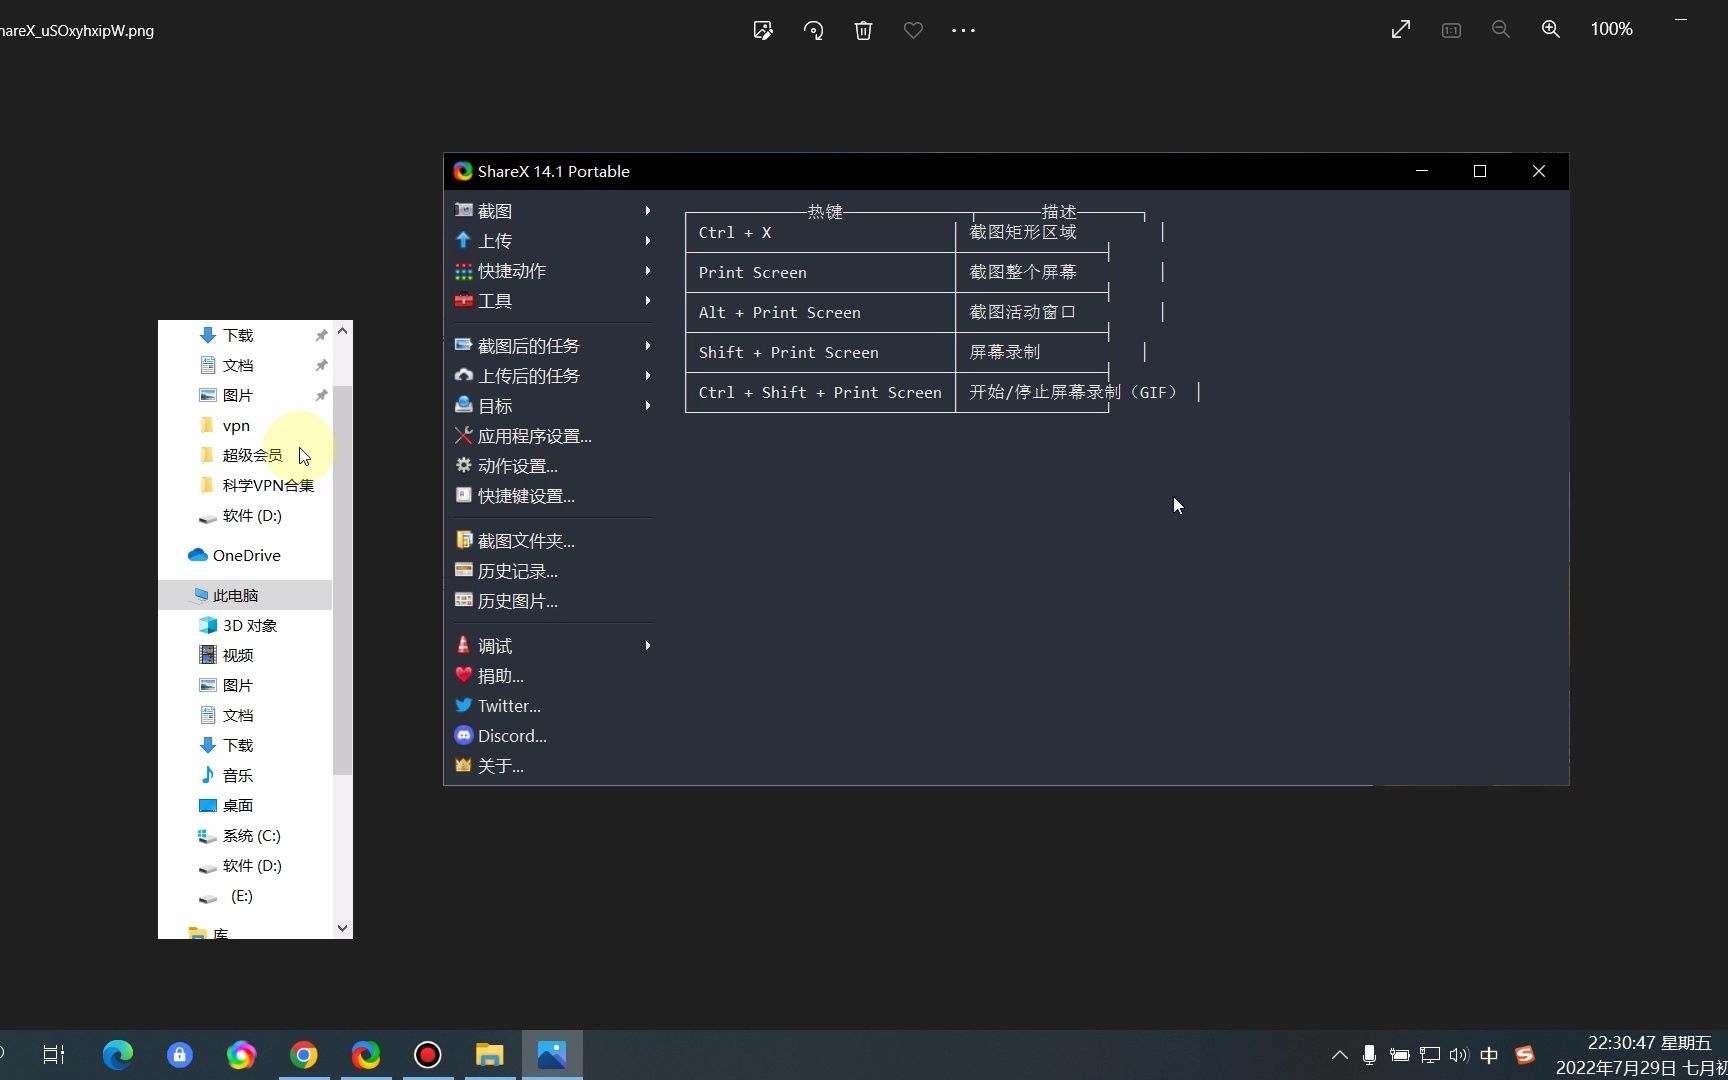Zoom in using the magnifier plus icon
This screenshot has height=1080, width=1728.
point(1551,30)
